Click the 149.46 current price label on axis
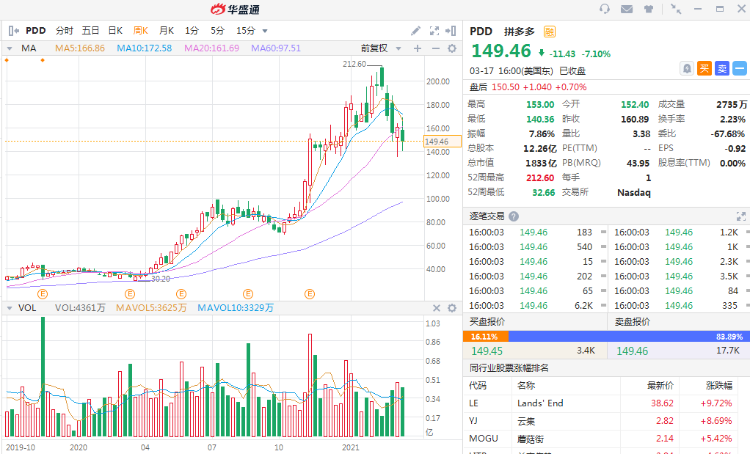Viewport: 750px width, 454px height. [442, 142]
